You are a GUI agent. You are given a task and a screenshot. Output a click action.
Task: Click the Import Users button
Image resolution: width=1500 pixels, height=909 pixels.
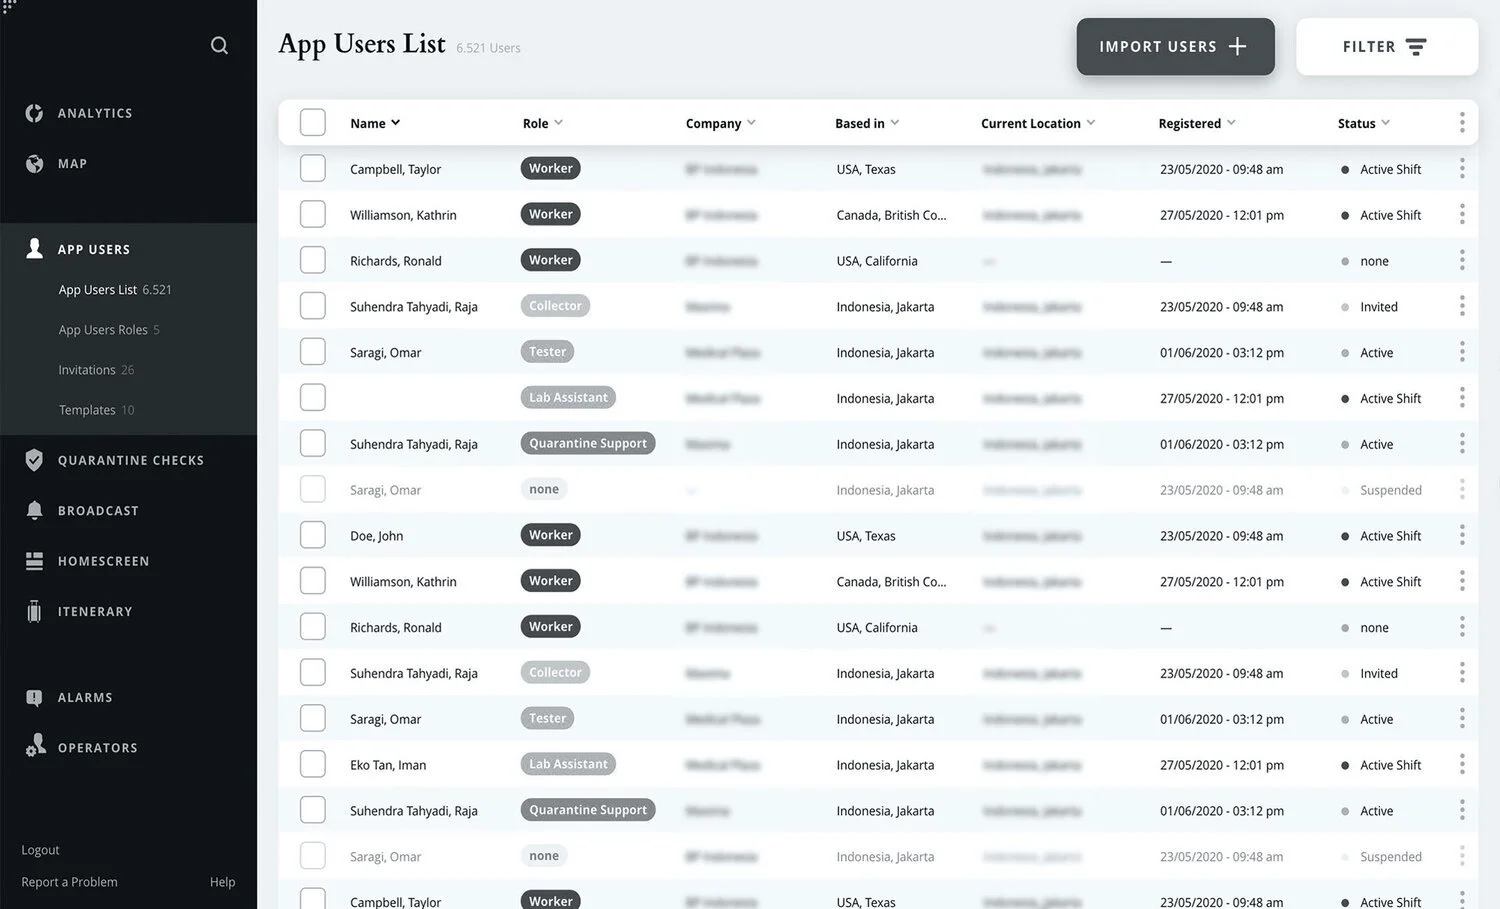1175,46
